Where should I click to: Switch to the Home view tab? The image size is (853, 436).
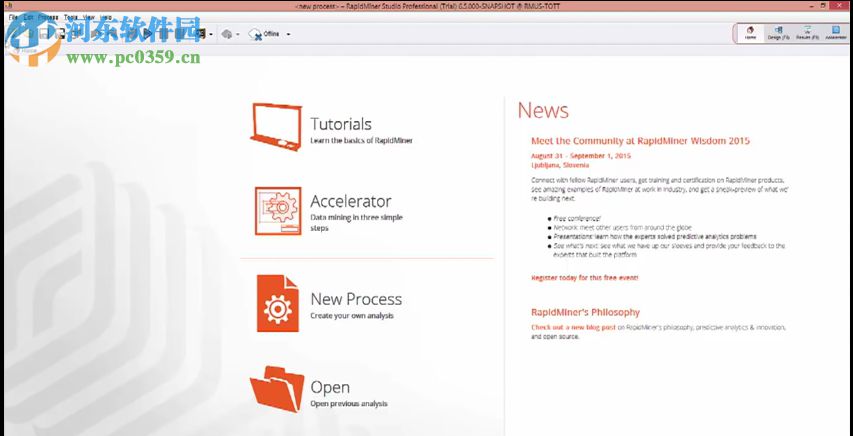pyautogui.click(x=750, y=33)
